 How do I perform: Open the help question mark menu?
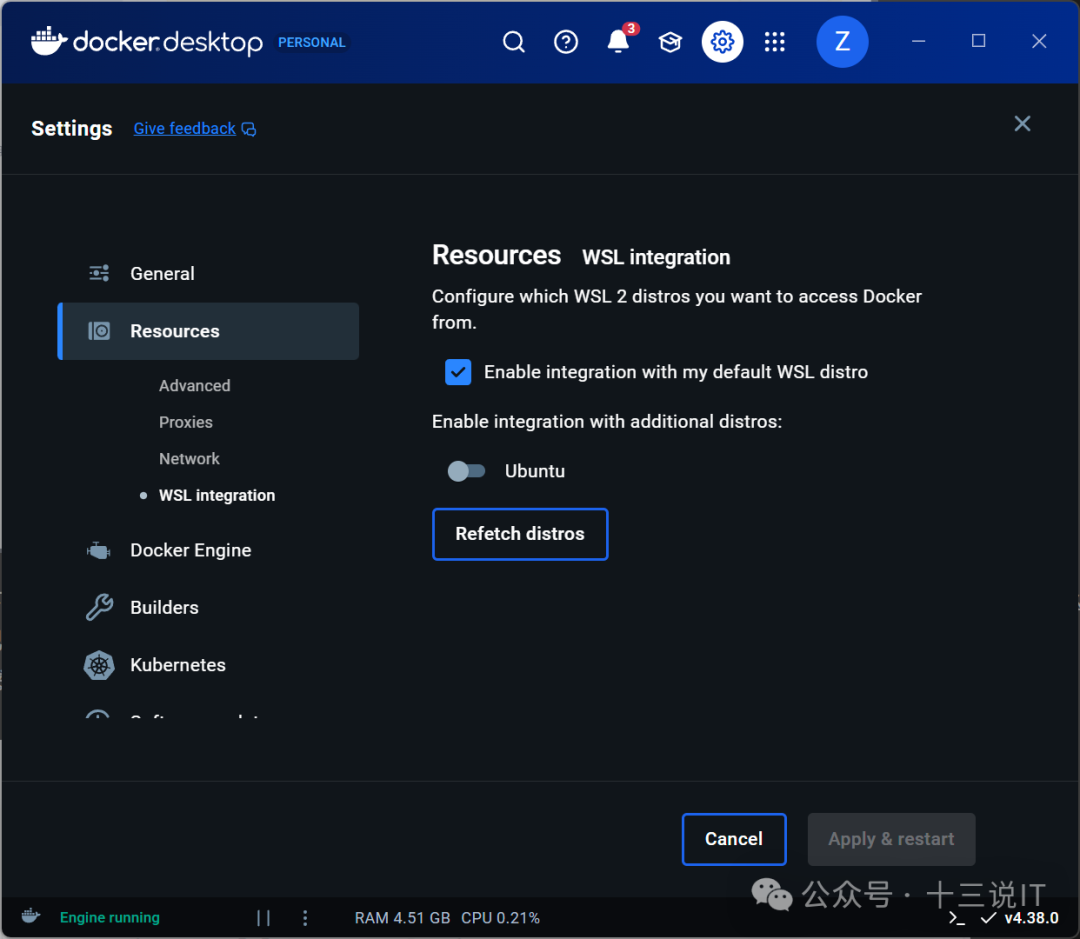pyautogui.click(x=565, y=42)
